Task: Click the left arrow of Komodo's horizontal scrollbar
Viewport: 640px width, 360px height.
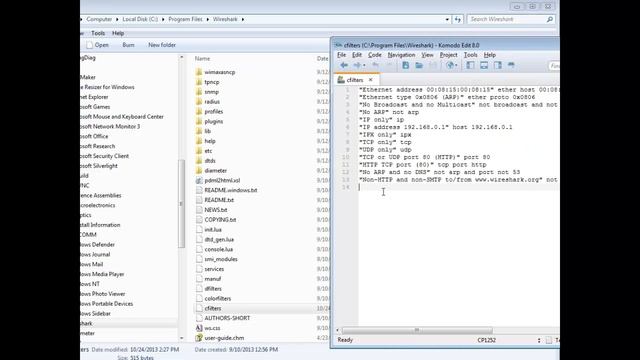Action: [x=338, y=330]
